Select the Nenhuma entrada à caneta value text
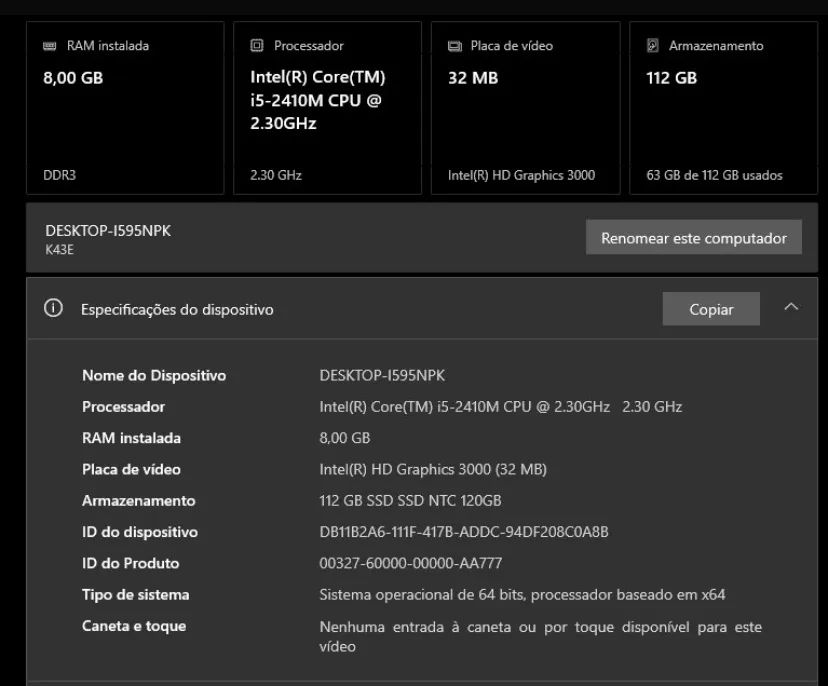828x686 pixels. (x=541, y=636)
